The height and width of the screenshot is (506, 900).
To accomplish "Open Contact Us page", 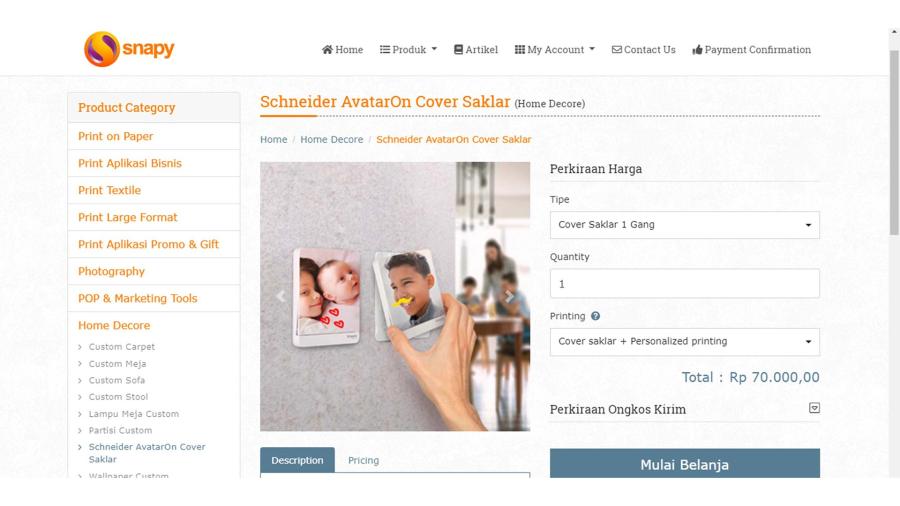I will (x=643, y=50).
